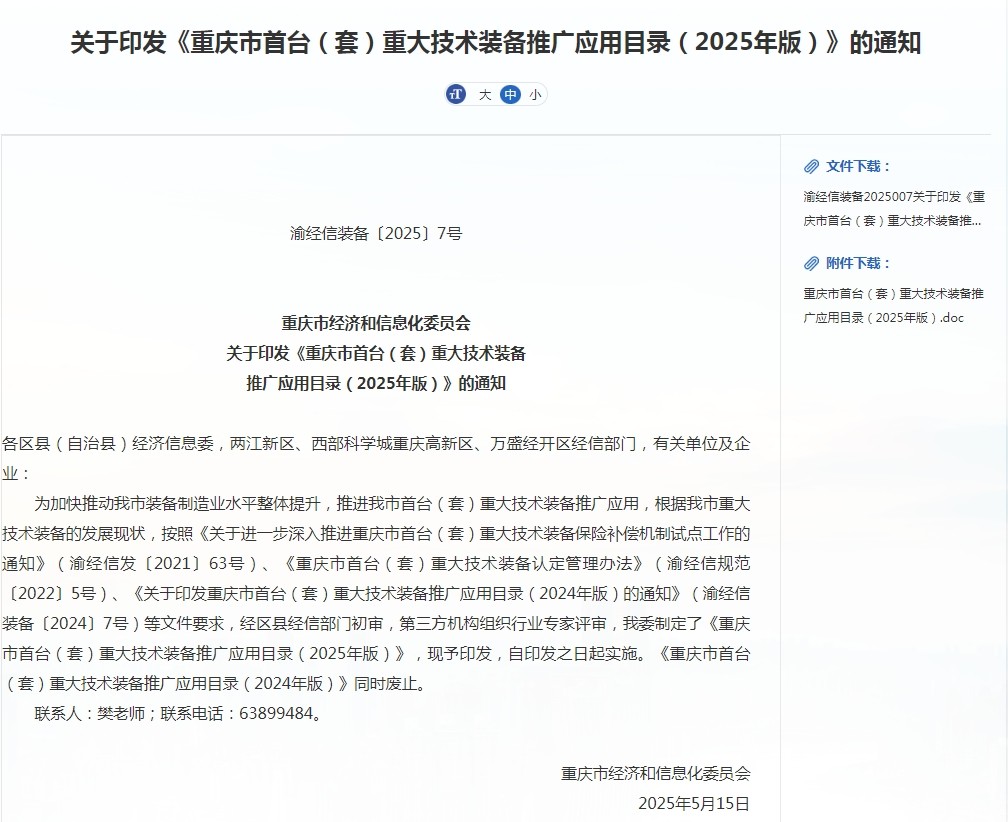Download the 渝经信装备2025007 document file
The image size is (1008, 822).
[x=893, y=208]
